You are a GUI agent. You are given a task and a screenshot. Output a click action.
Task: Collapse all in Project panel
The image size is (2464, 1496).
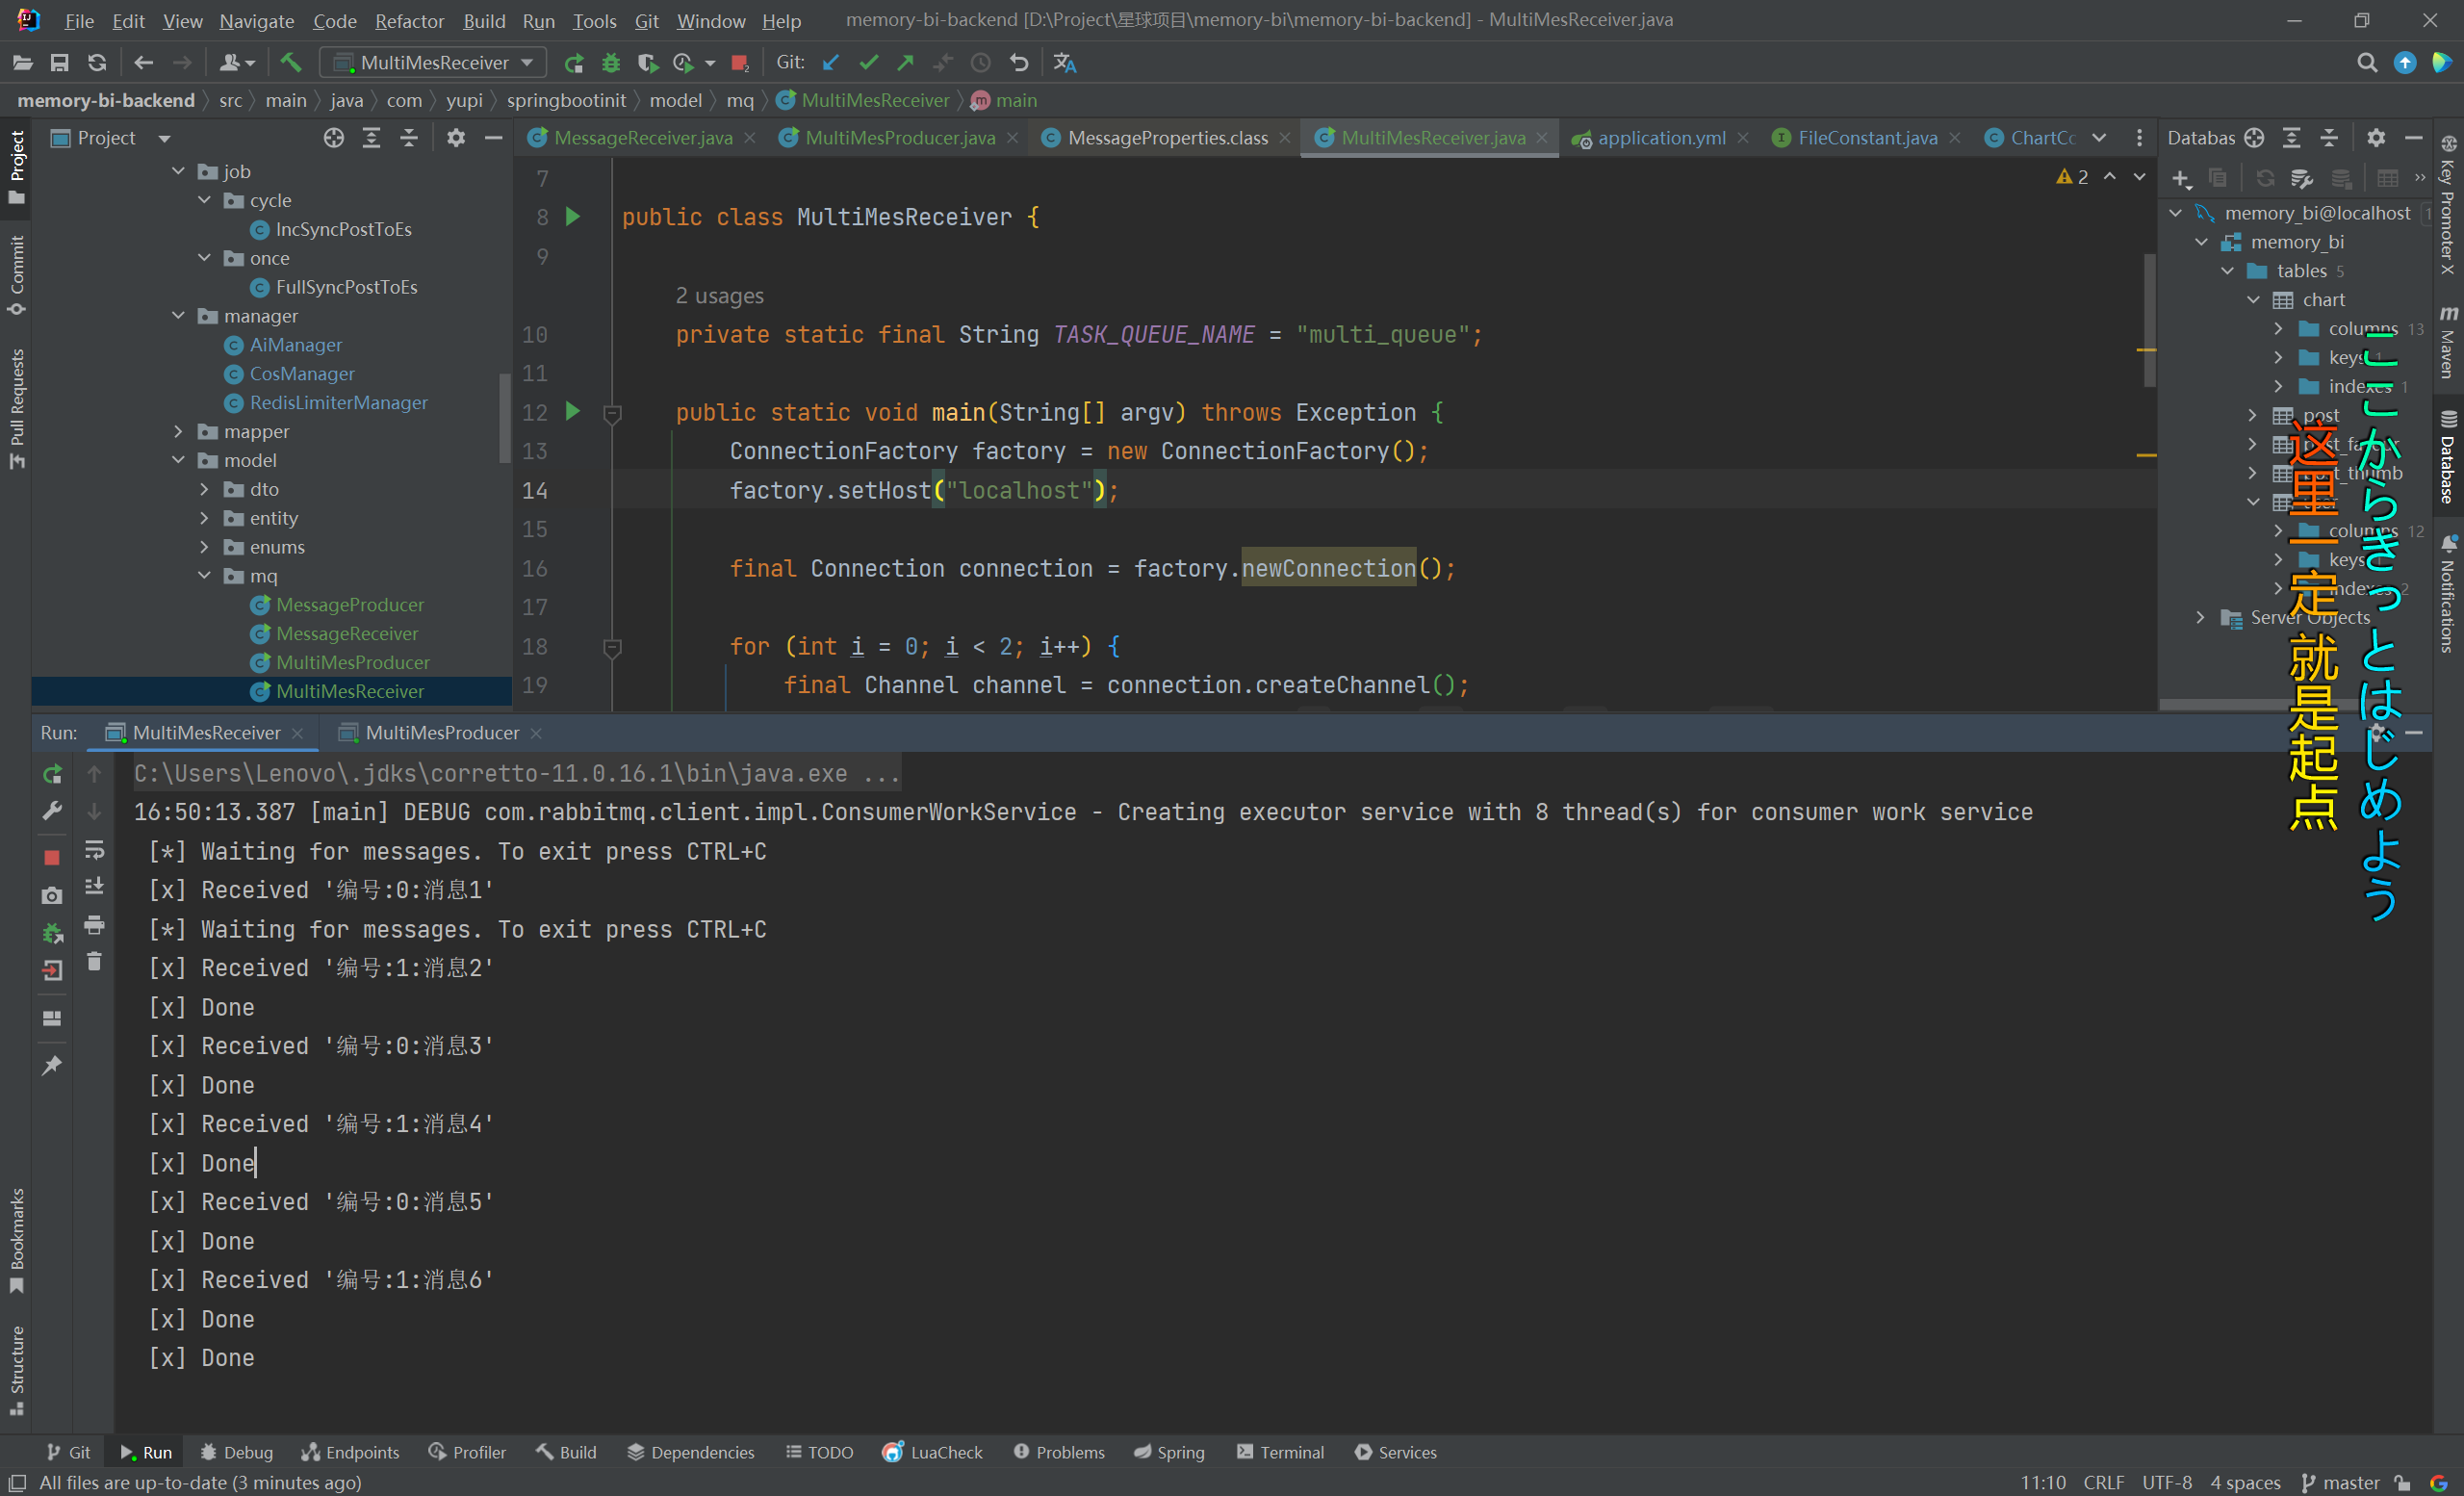(x=409, y=138)
